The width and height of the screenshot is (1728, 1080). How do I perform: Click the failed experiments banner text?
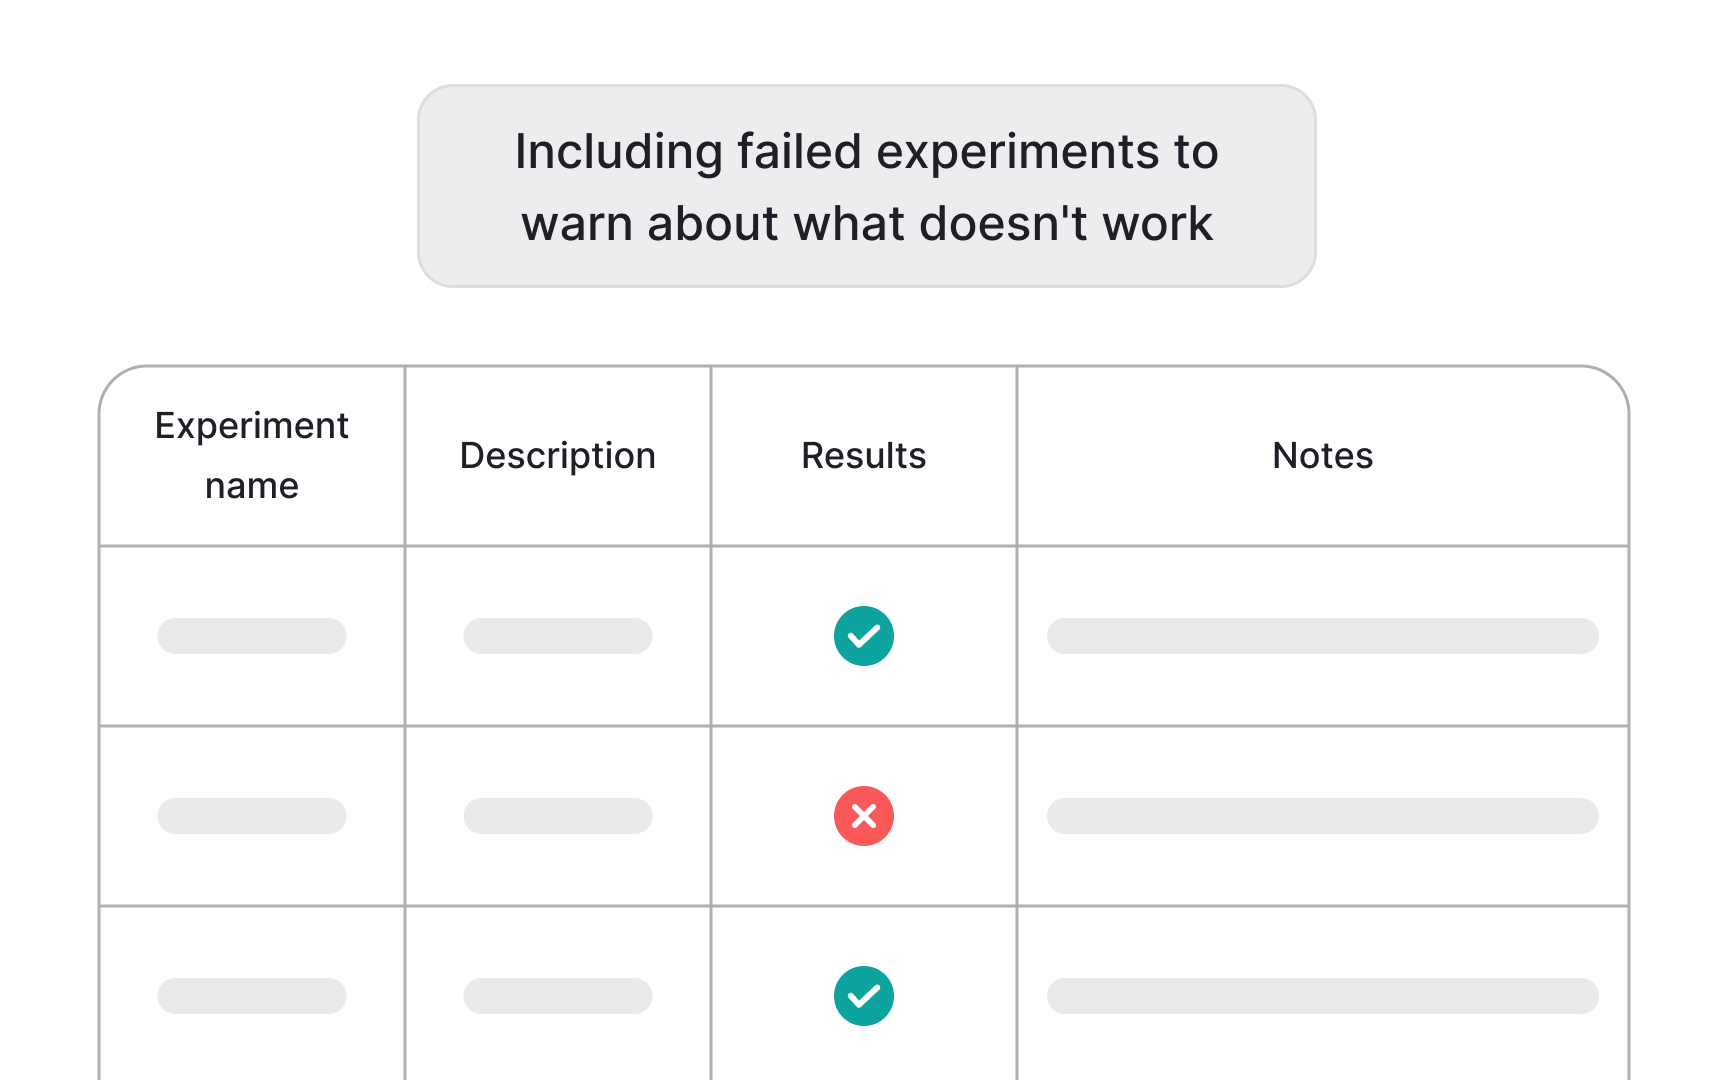pyautogui.click(x=867, y=187)
